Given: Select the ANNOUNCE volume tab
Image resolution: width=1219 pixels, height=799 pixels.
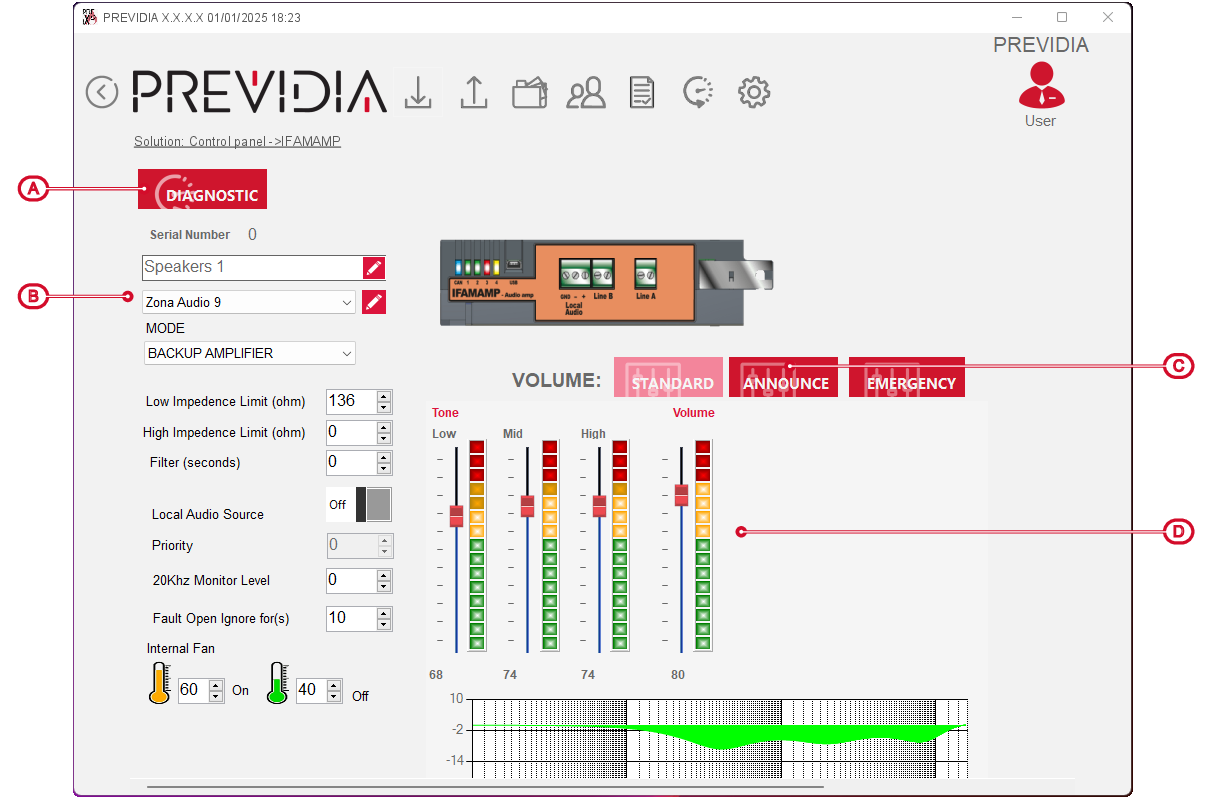Looking at the screenshot, I should click(784, 378).
